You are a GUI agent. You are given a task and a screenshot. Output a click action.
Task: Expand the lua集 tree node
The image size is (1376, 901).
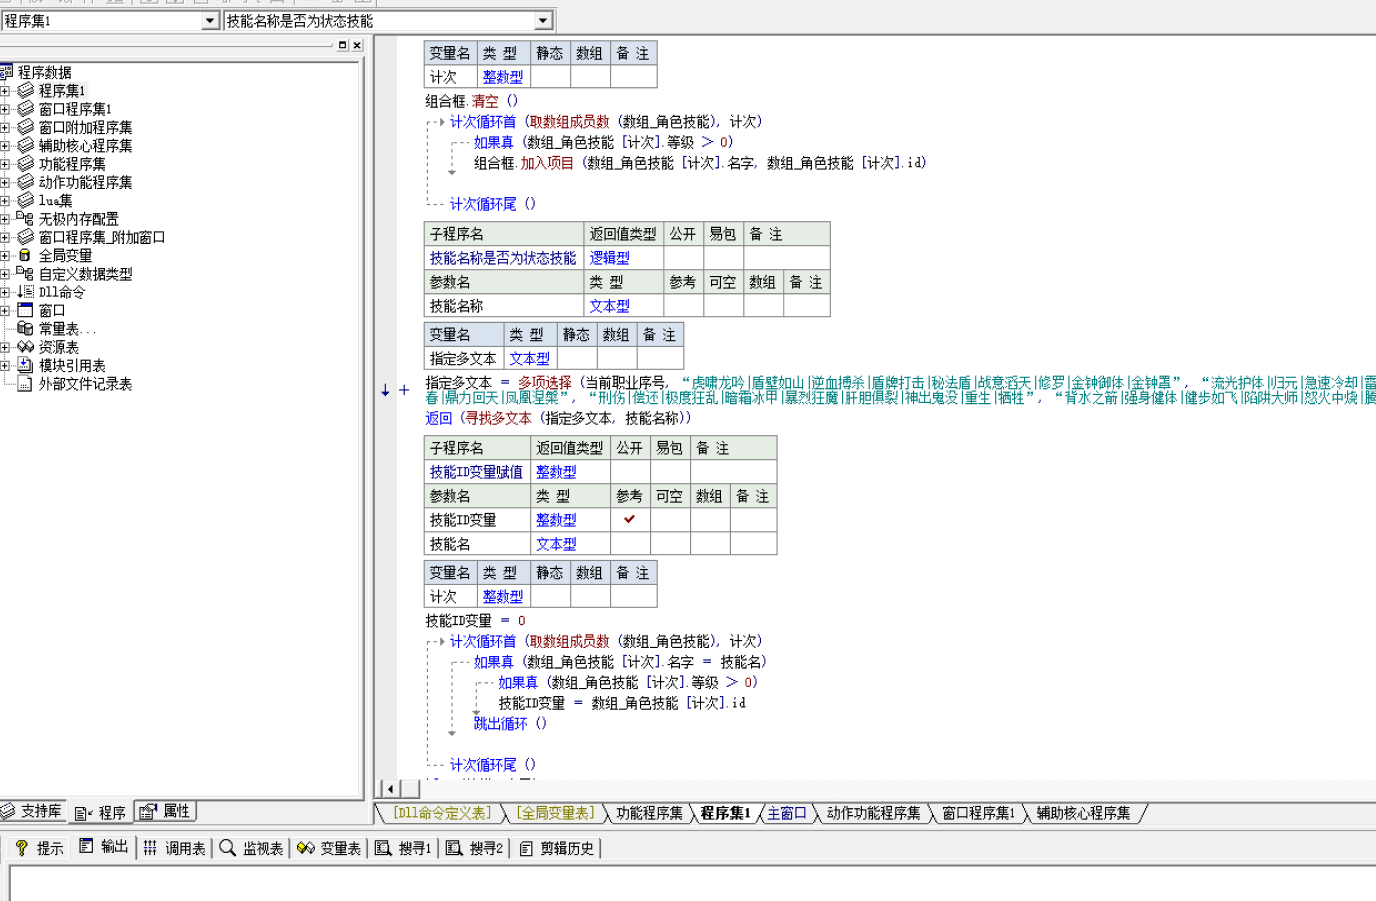click(5, 201)
